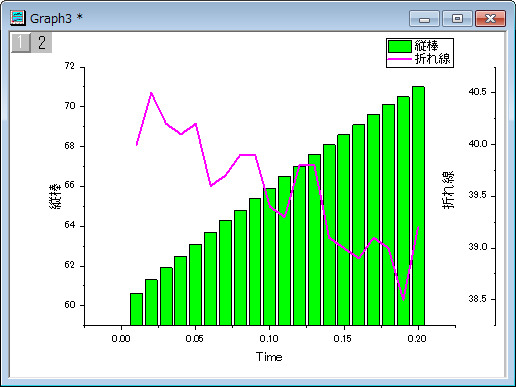Screen dimensions: 516x387
Task: Click the left axis tick label 66
Action: [x=70, y=185]
